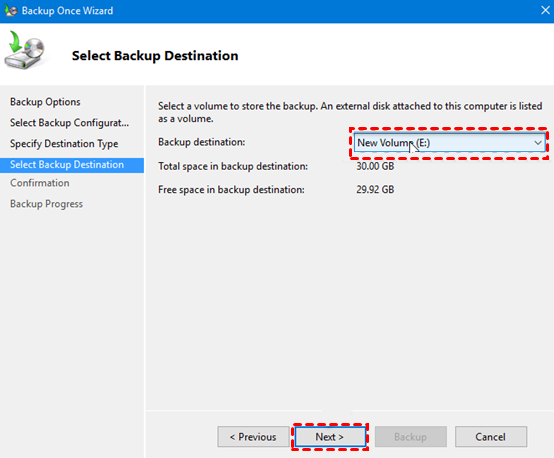554x458 pixels.
Task: Click the Select Backup Destination heading
Action: point(155,56)
